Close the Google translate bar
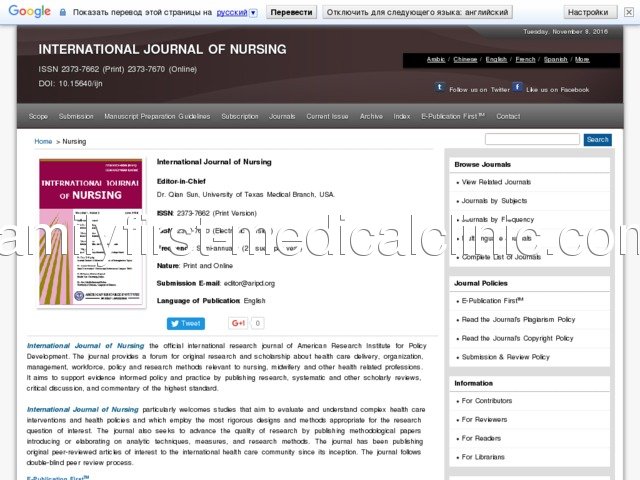 (629, 12)
